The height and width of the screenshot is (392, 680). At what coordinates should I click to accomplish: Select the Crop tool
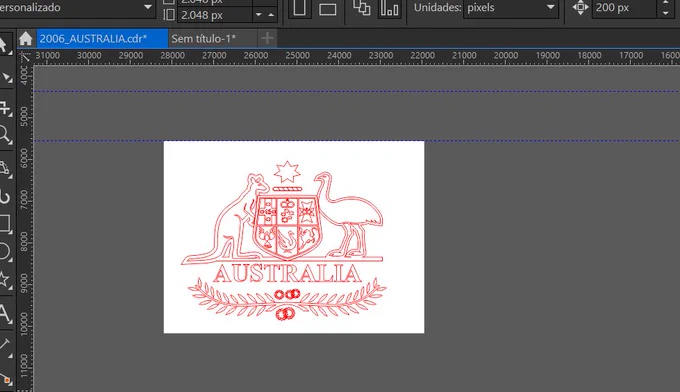[x=5, y=108]
